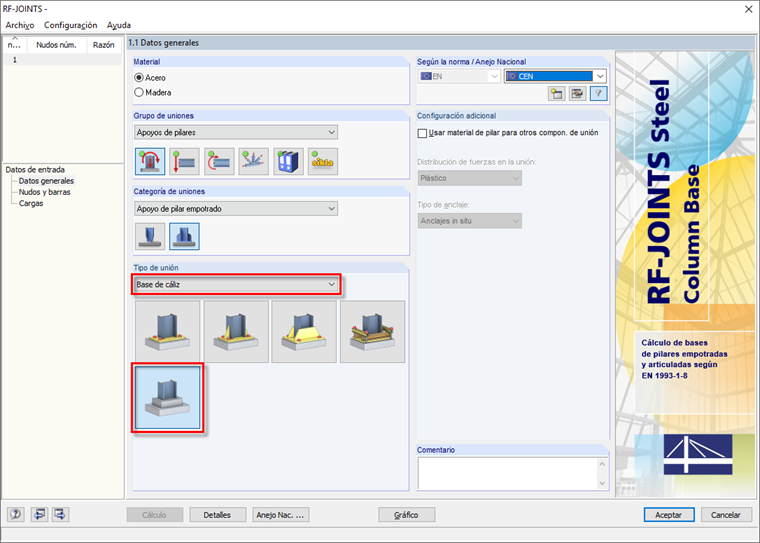Select the Acero material radio button
This screenshot has width=760, height=543.
139,78
